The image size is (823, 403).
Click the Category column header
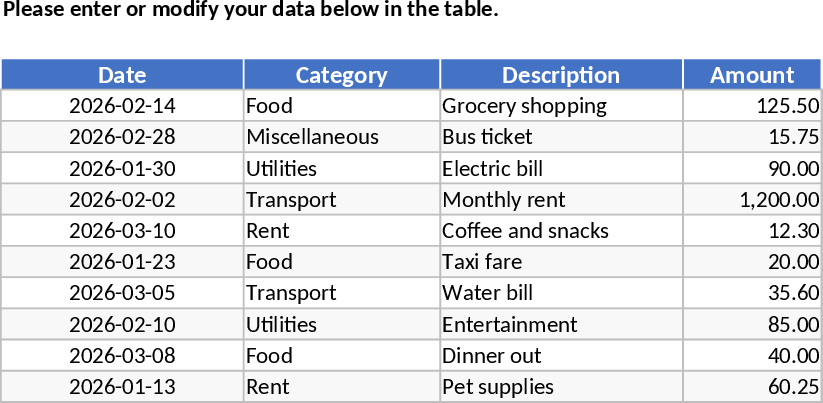coord(341,75)
